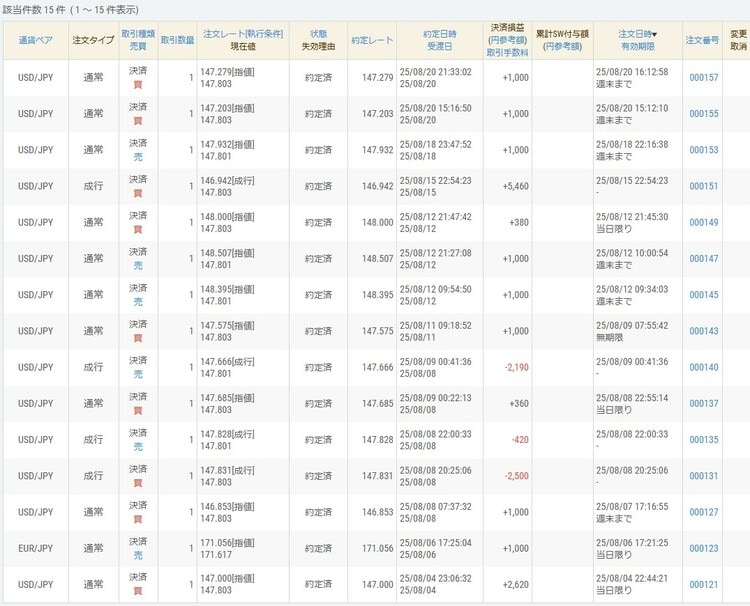Image resolution: width=750 pixels, height=606 pixels.
Task: Click the -2,190 loss value
Action: tap(516, 367)
